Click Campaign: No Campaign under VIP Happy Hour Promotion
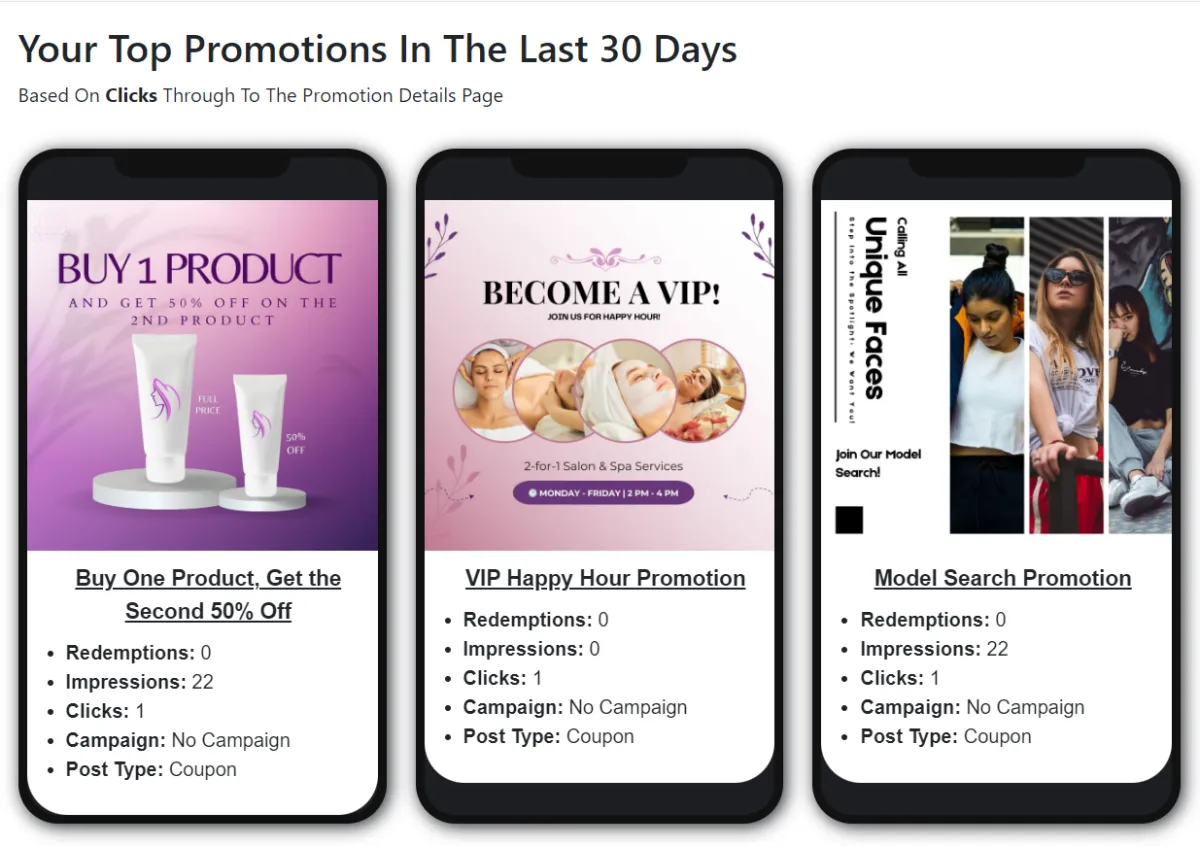This screenshot has width=1200, height=846. click(x=575, y=707)
